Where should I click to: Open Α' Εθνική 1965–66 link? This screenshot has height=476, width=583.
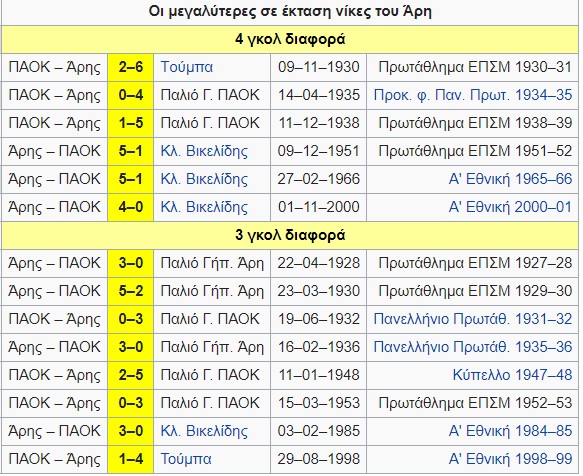[510, 179]
